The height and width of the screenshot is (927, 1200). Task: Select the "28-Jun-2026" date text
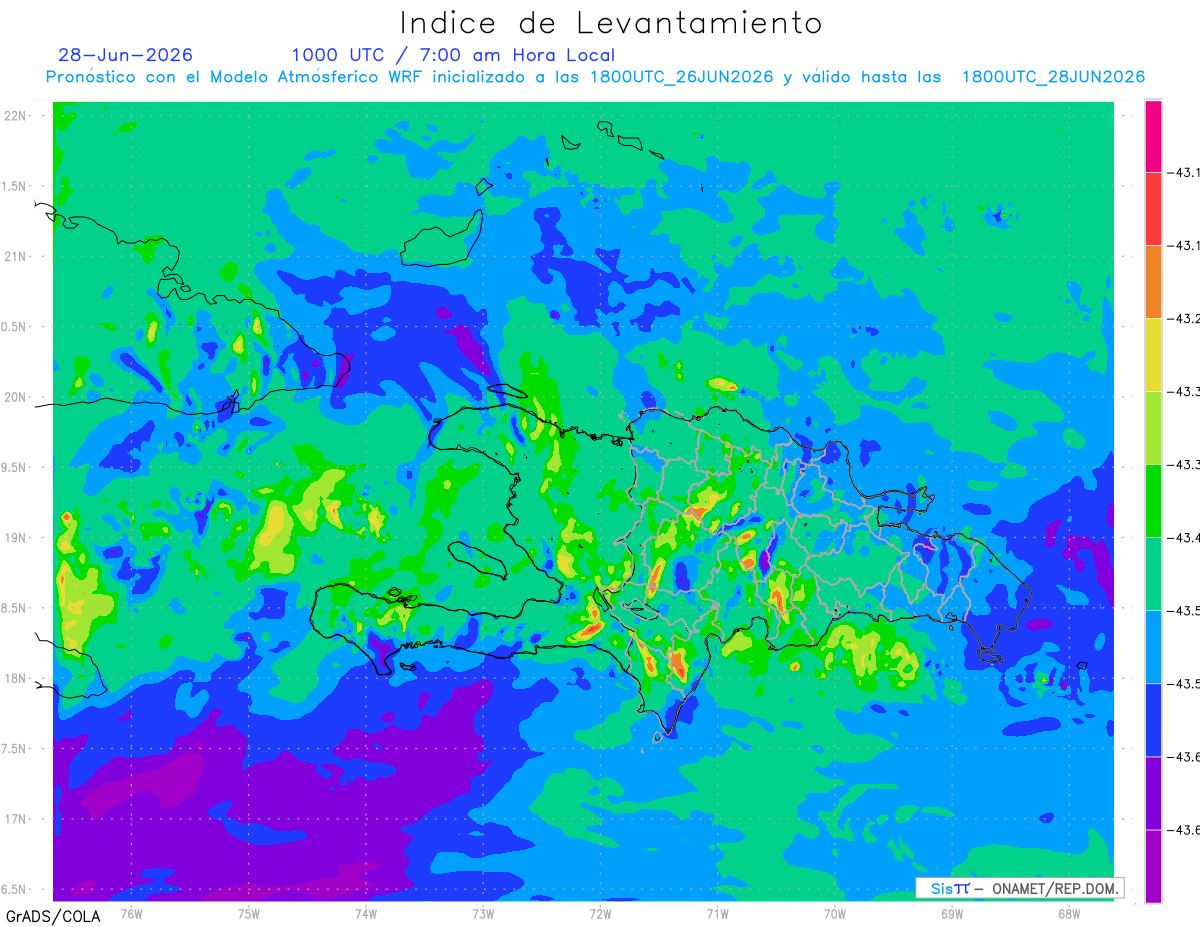tap(125, 55)
